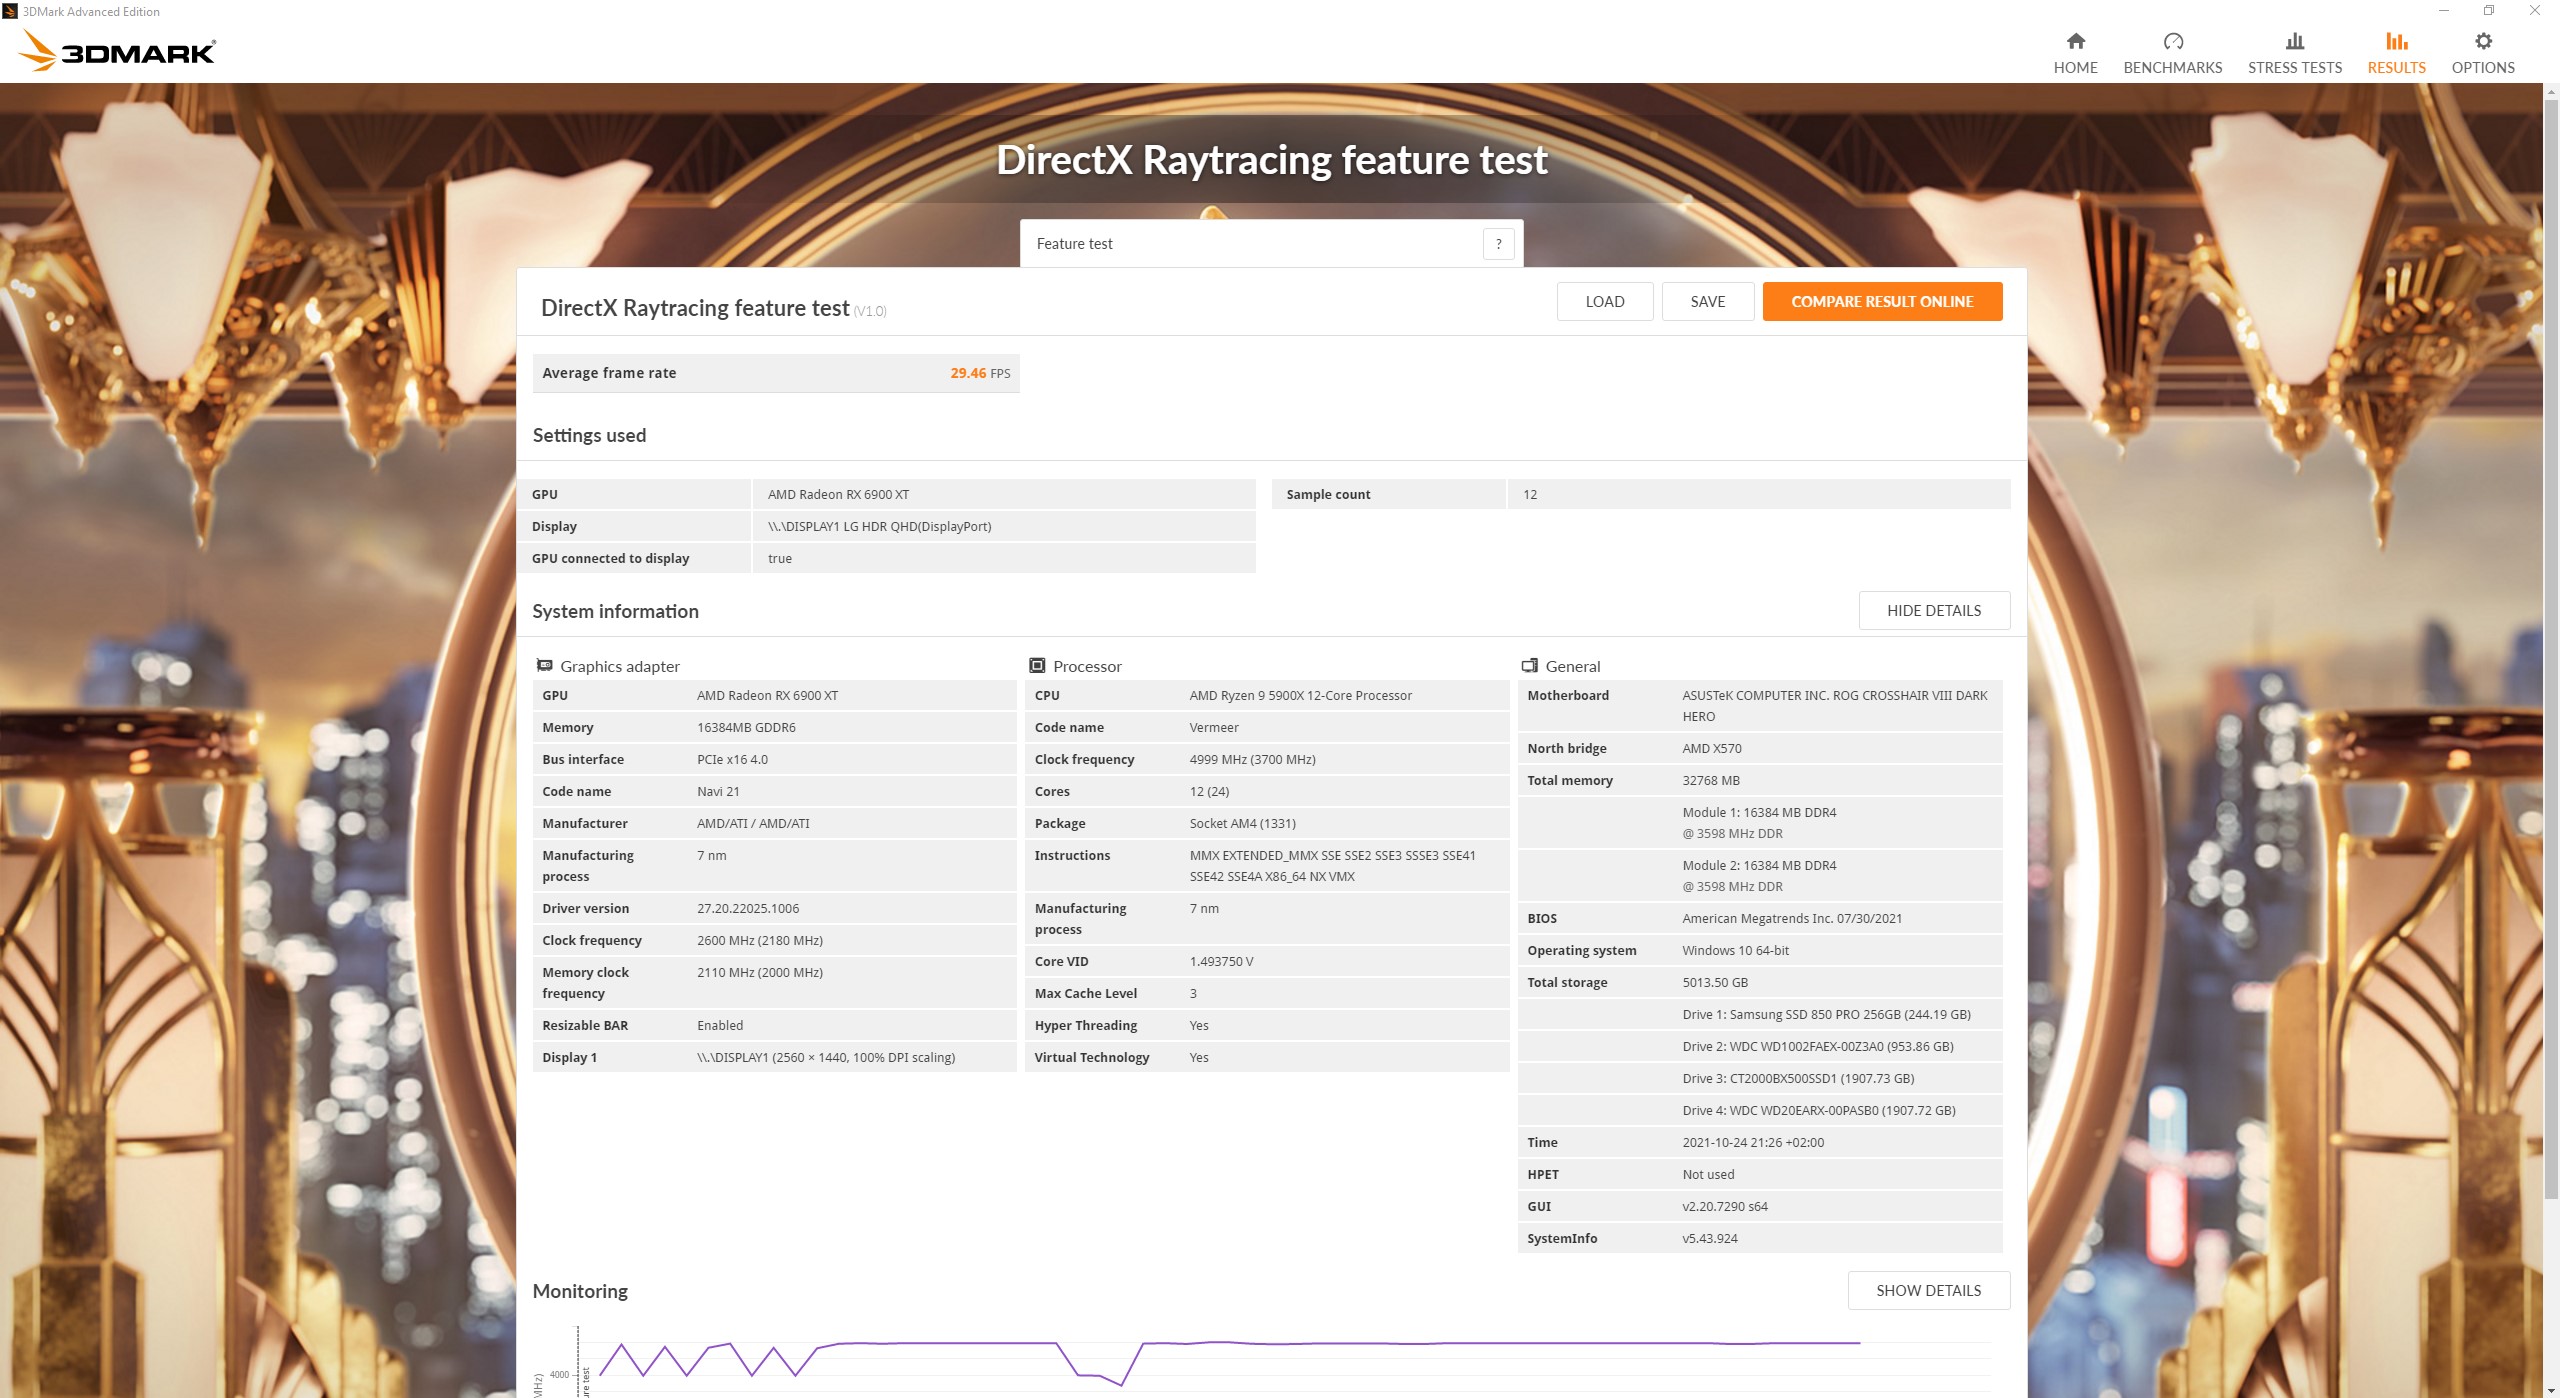Restore down the 3DMark window
This screenshot has height=1398, width=2560.
tap(2488, 11)
